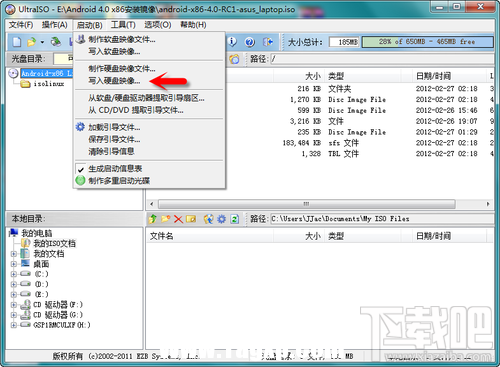Click lower 日期/时间 column header

pyautogui.click(x=449, y=236)
